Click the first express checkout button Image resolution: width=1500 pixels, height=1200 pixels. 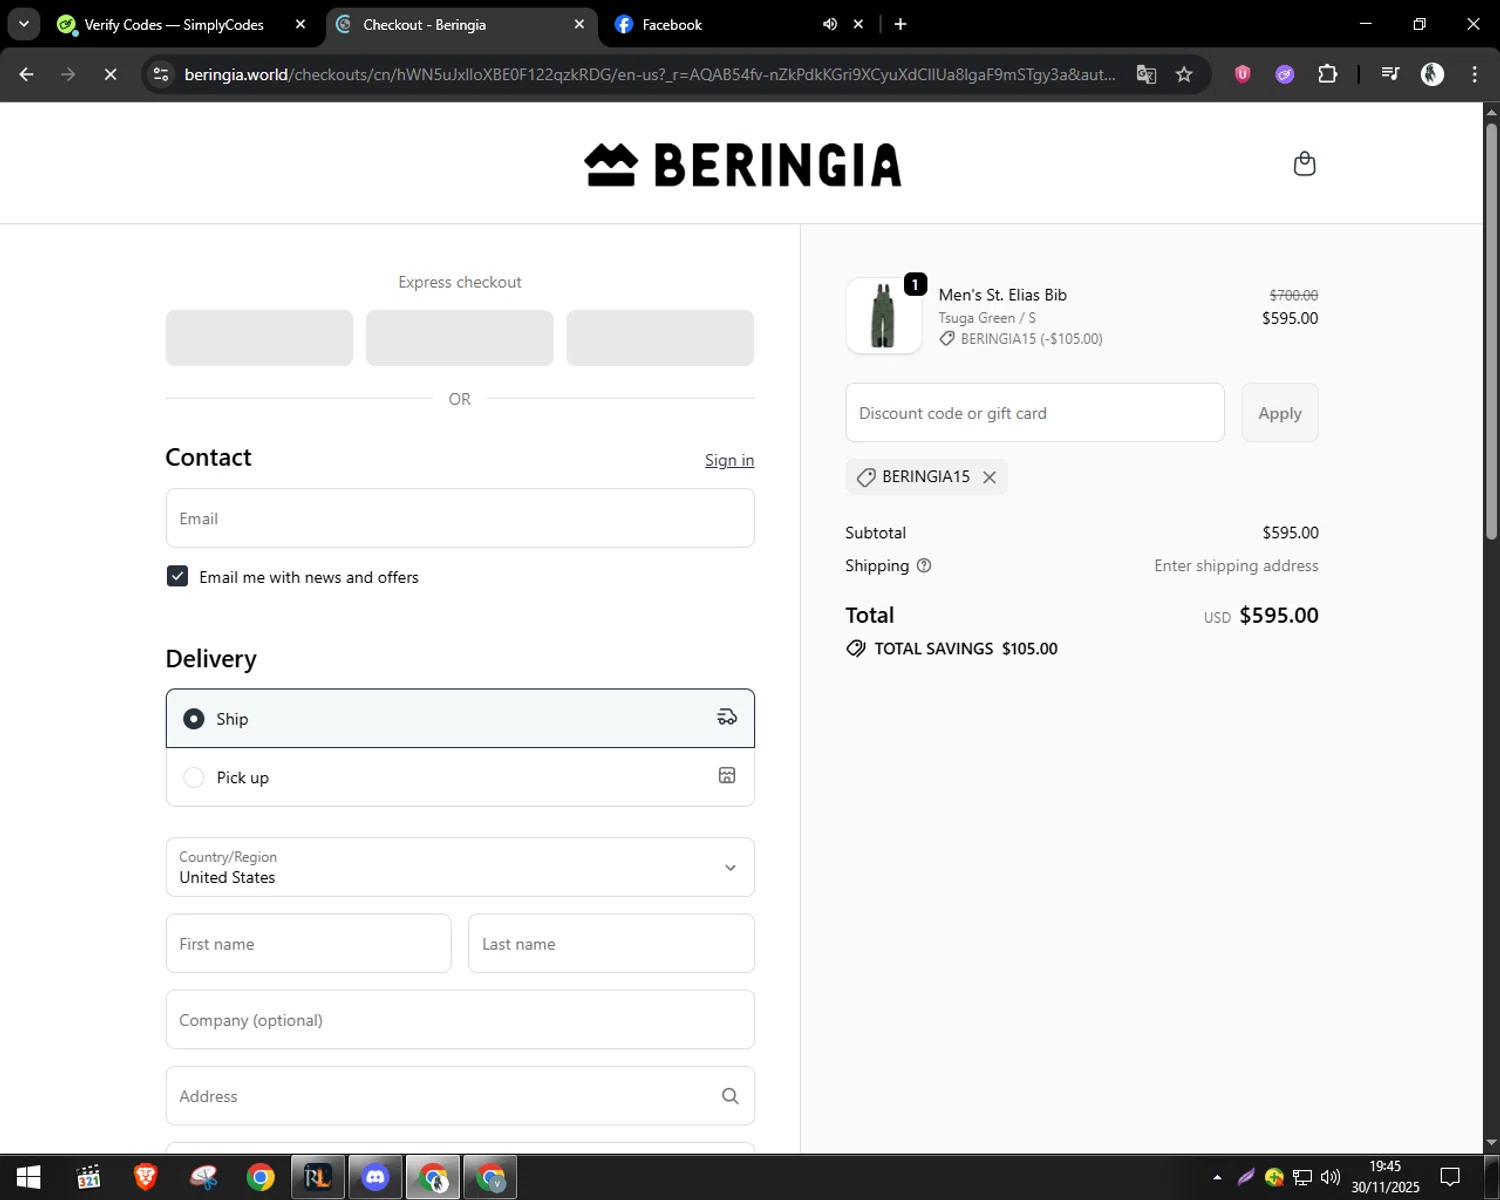[259, 338]
